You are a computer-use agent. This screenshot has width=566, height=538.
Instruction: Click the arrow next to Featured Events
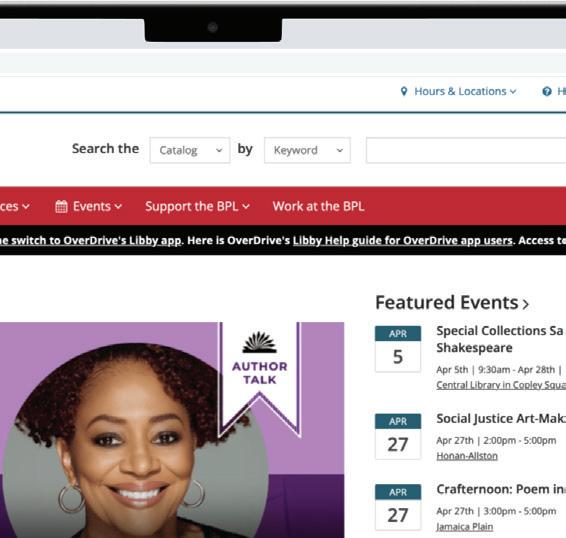[526, 304]
